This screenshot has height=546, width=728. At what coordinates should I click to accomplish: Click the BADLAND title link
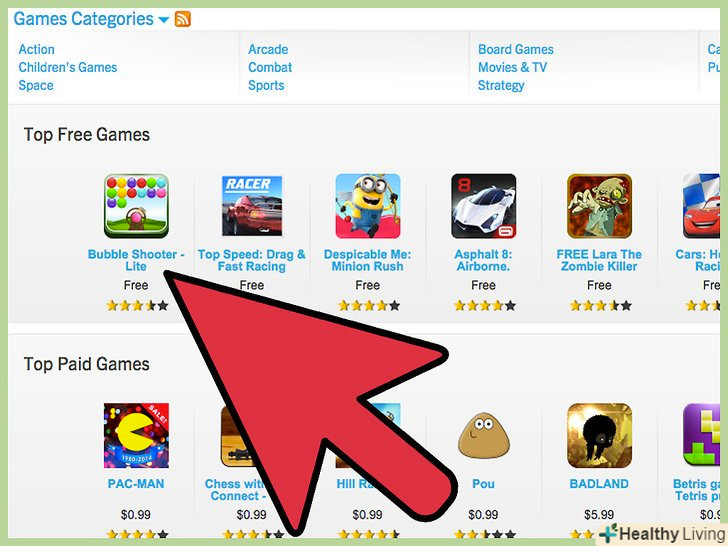coord(599,484)
